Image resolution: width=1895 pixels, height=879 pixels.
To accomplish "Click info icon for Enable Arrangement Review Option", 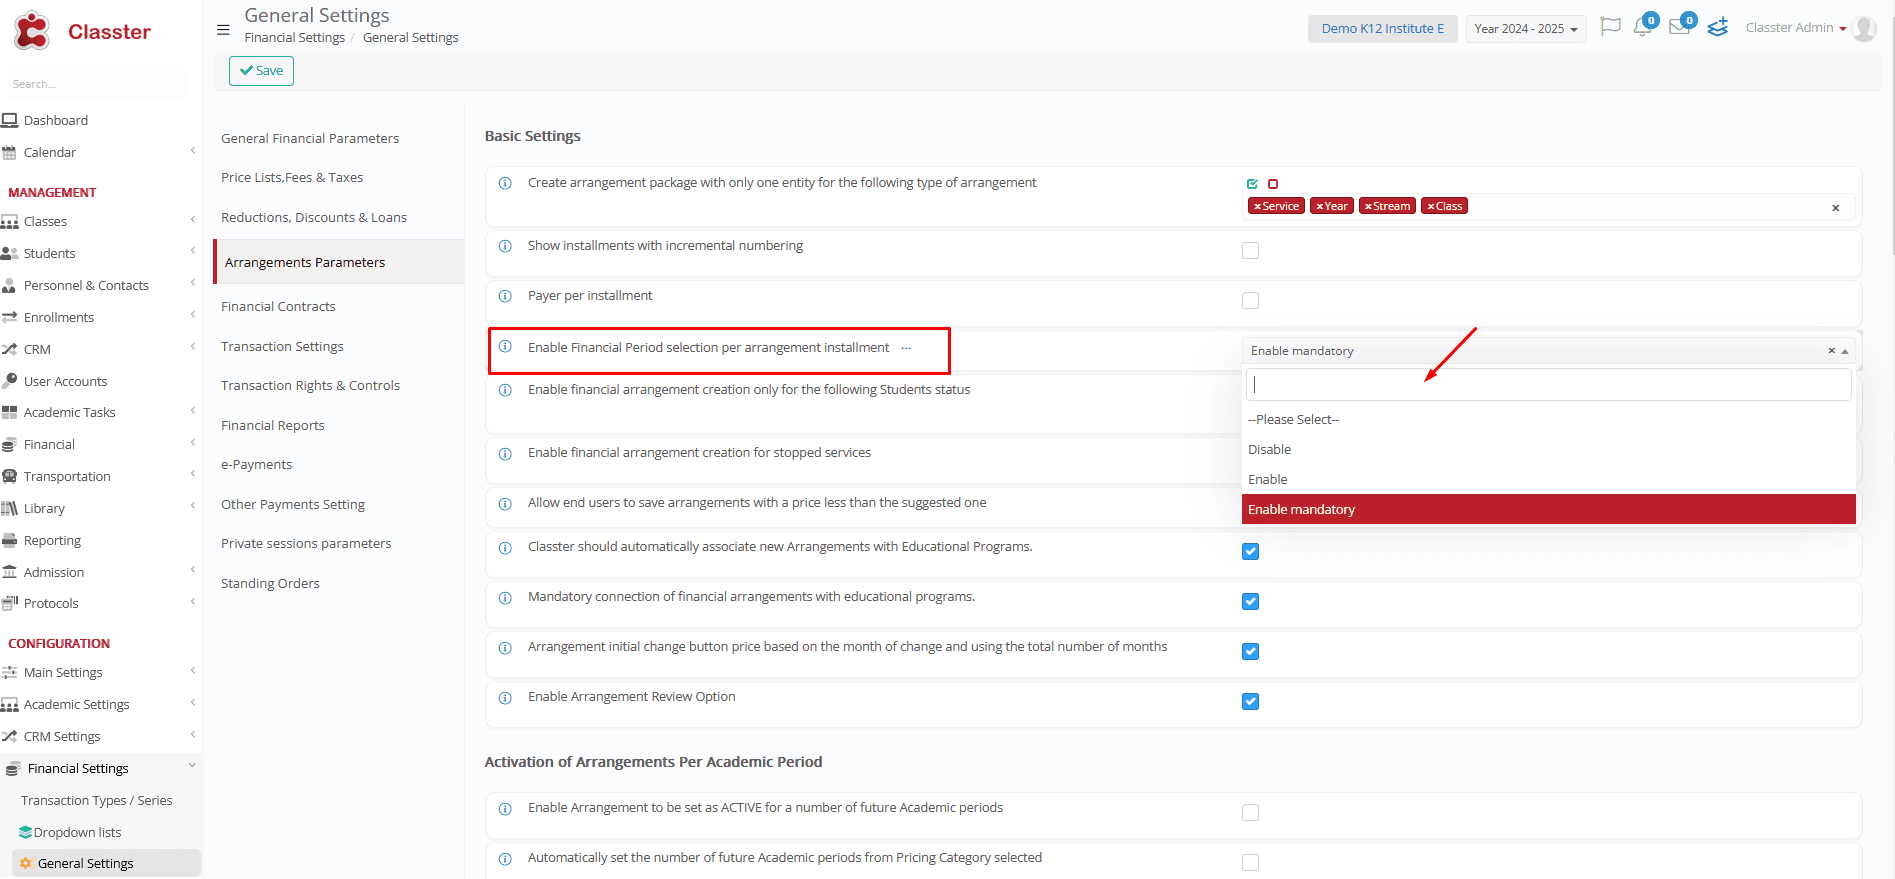I will pos(505,697).
